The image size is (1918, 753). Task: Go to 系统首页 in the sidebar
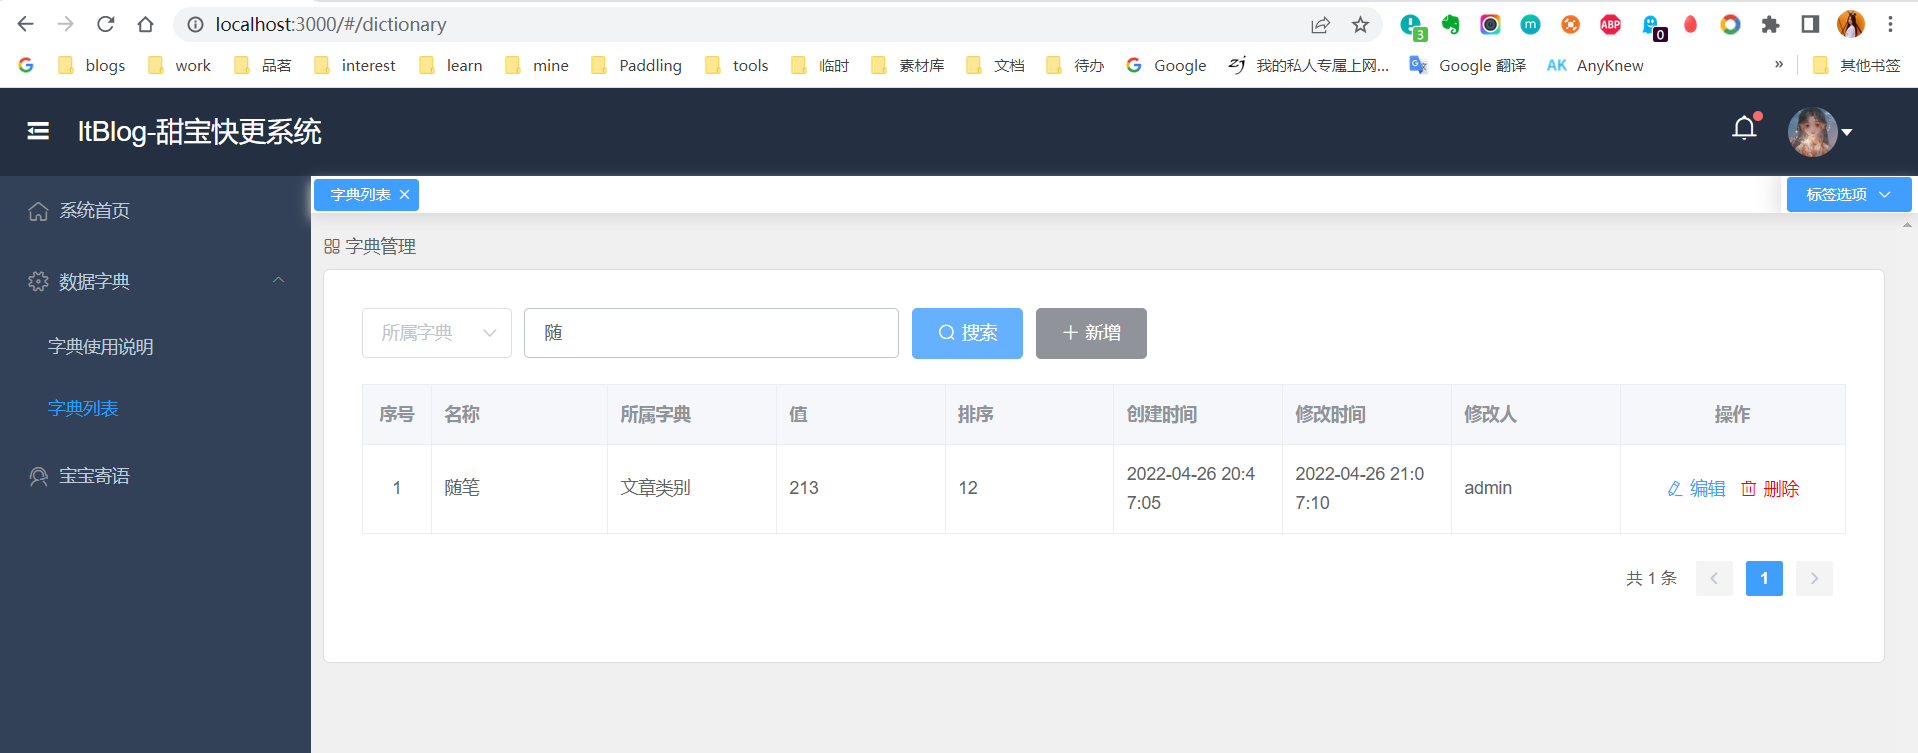pyautogui.click(x=155, y=211)
